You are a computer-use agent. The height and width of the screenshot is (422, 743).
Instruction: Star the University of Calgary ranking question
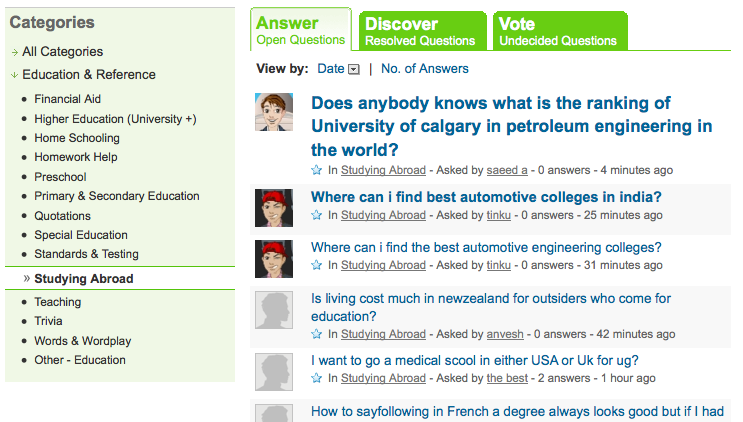tap(317, 171)
